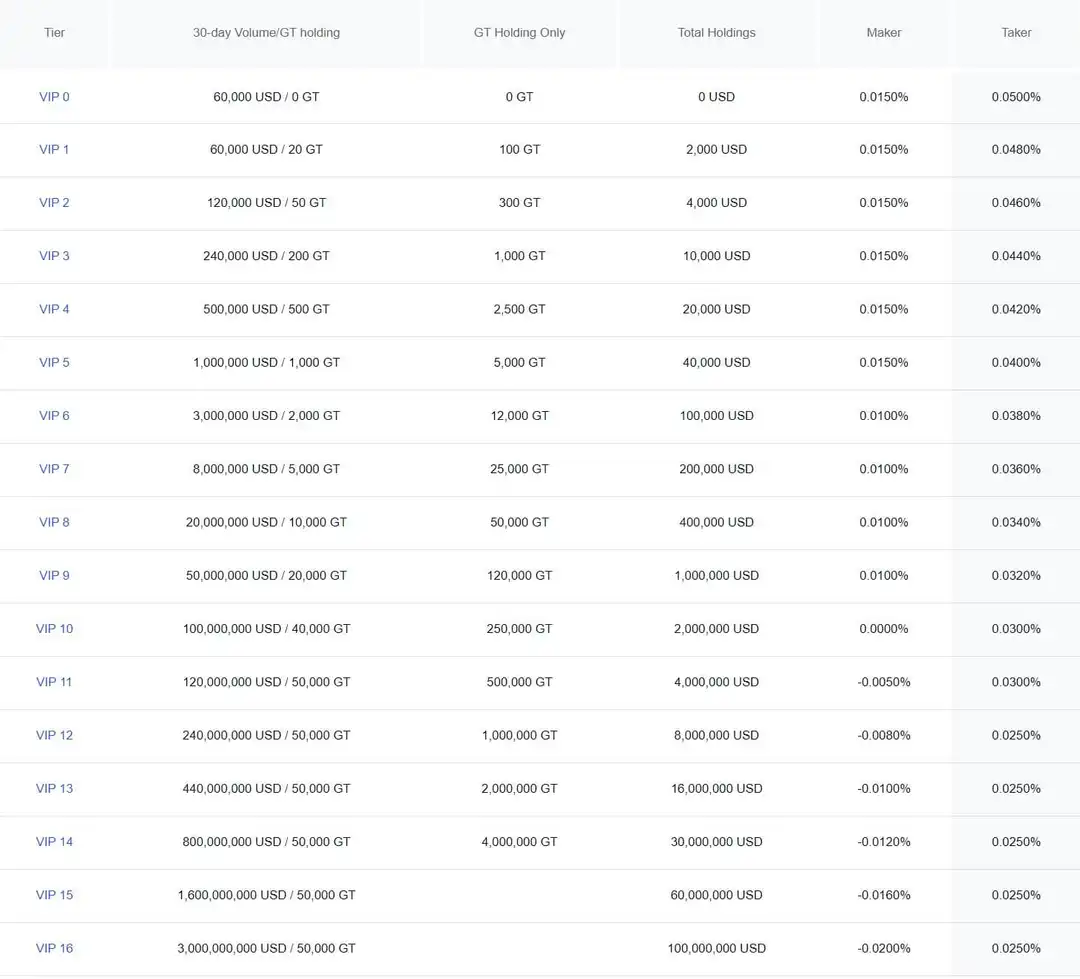Click the 100,000,000 USD total holdings cell
Image resolution: width=1080 pixels, height=979 pixels.
716,948
